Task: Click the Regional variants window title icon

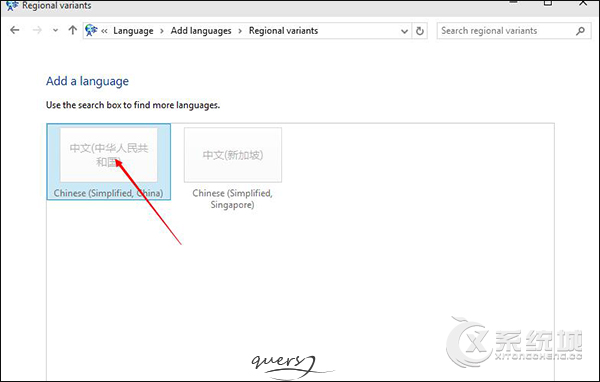Action: [x=12, y=5]
